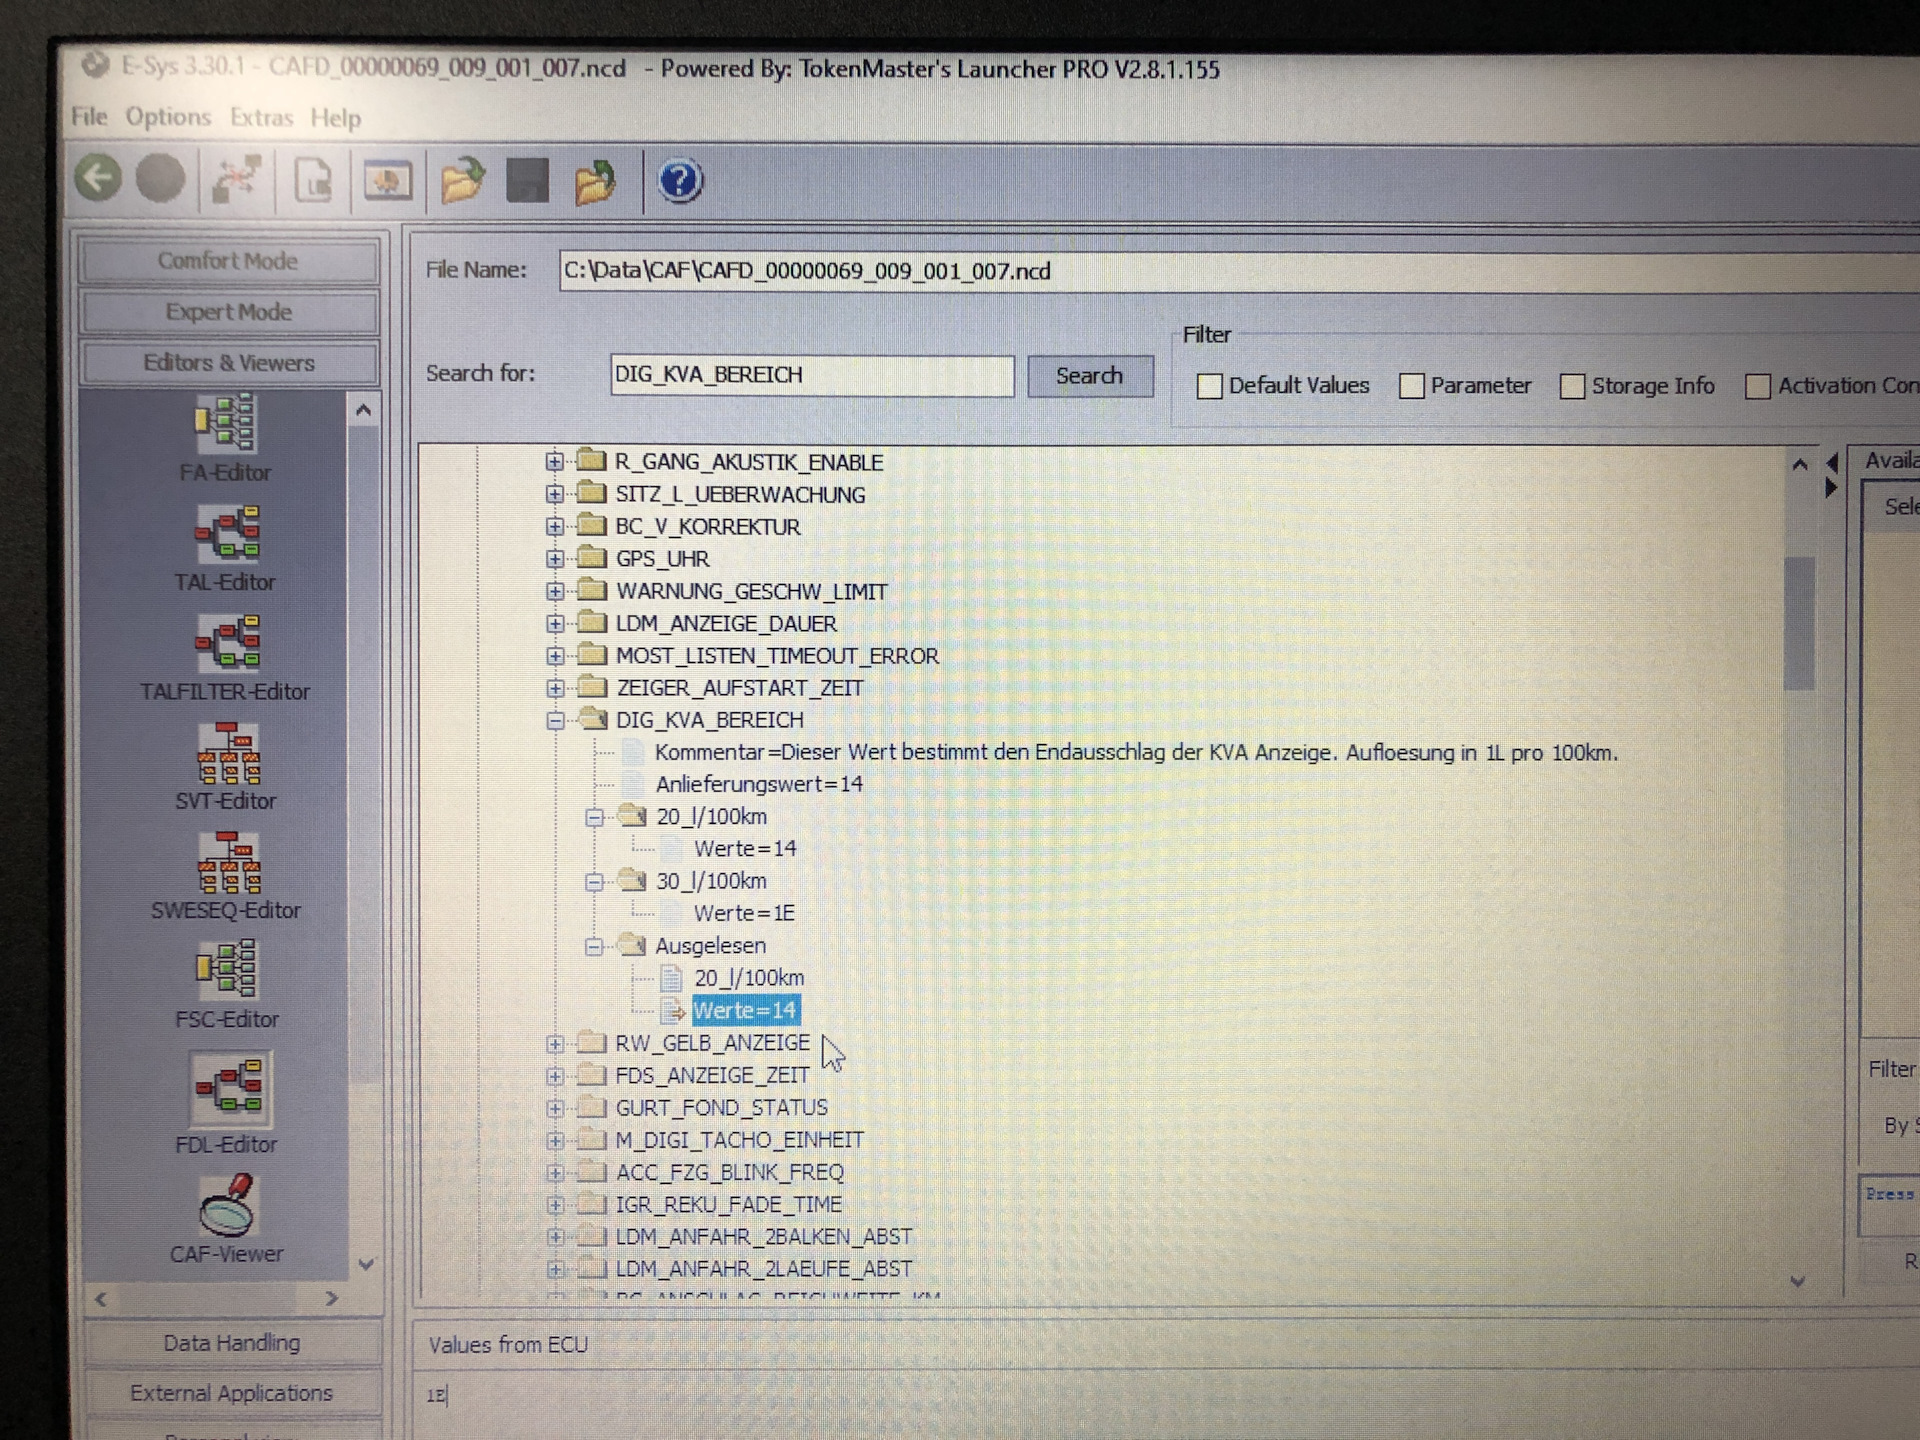
Task: Tick the Parameter filter checkbox
Action: [1411, 386]
